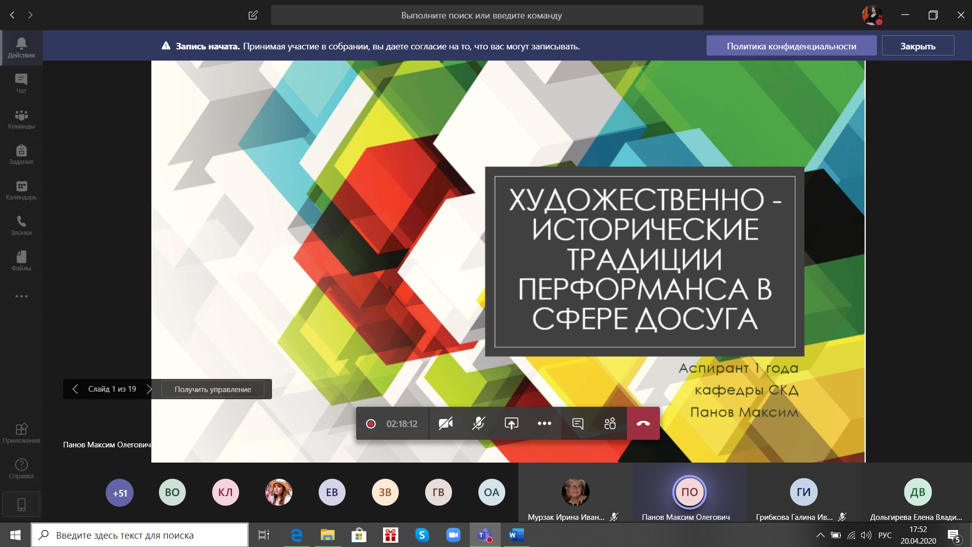The image size is (972, 547).
Task: Click the Получить управление button
Action: [x=213, y=389]
